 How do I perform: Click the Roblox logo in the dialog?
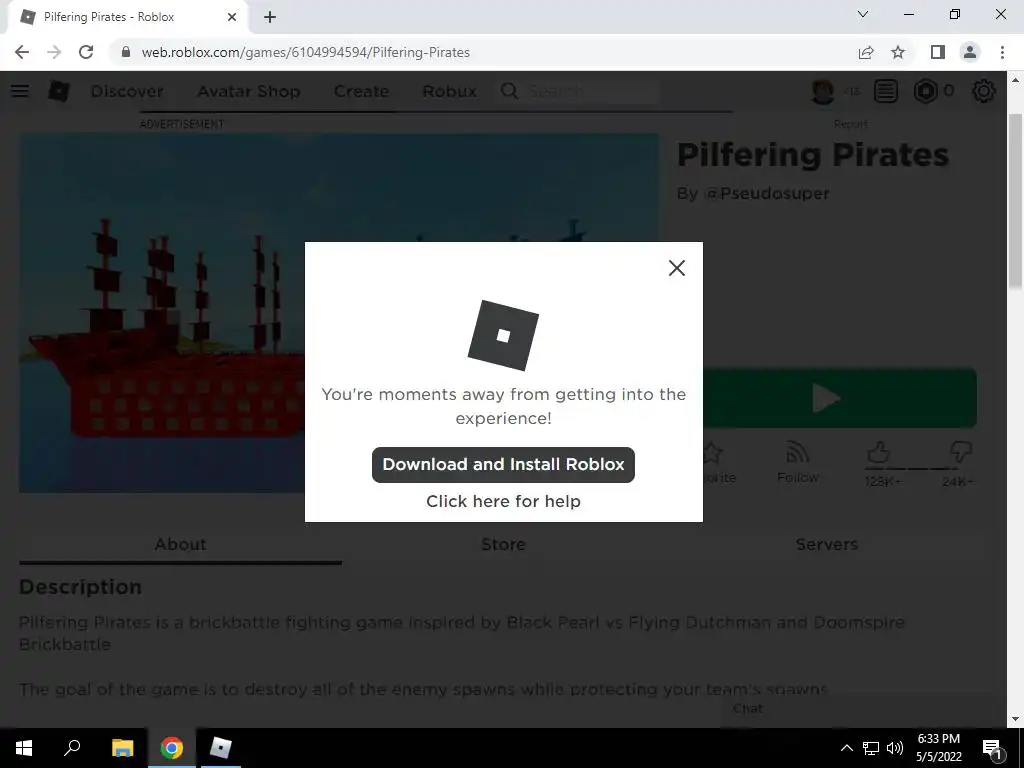(x=503, y=335)
